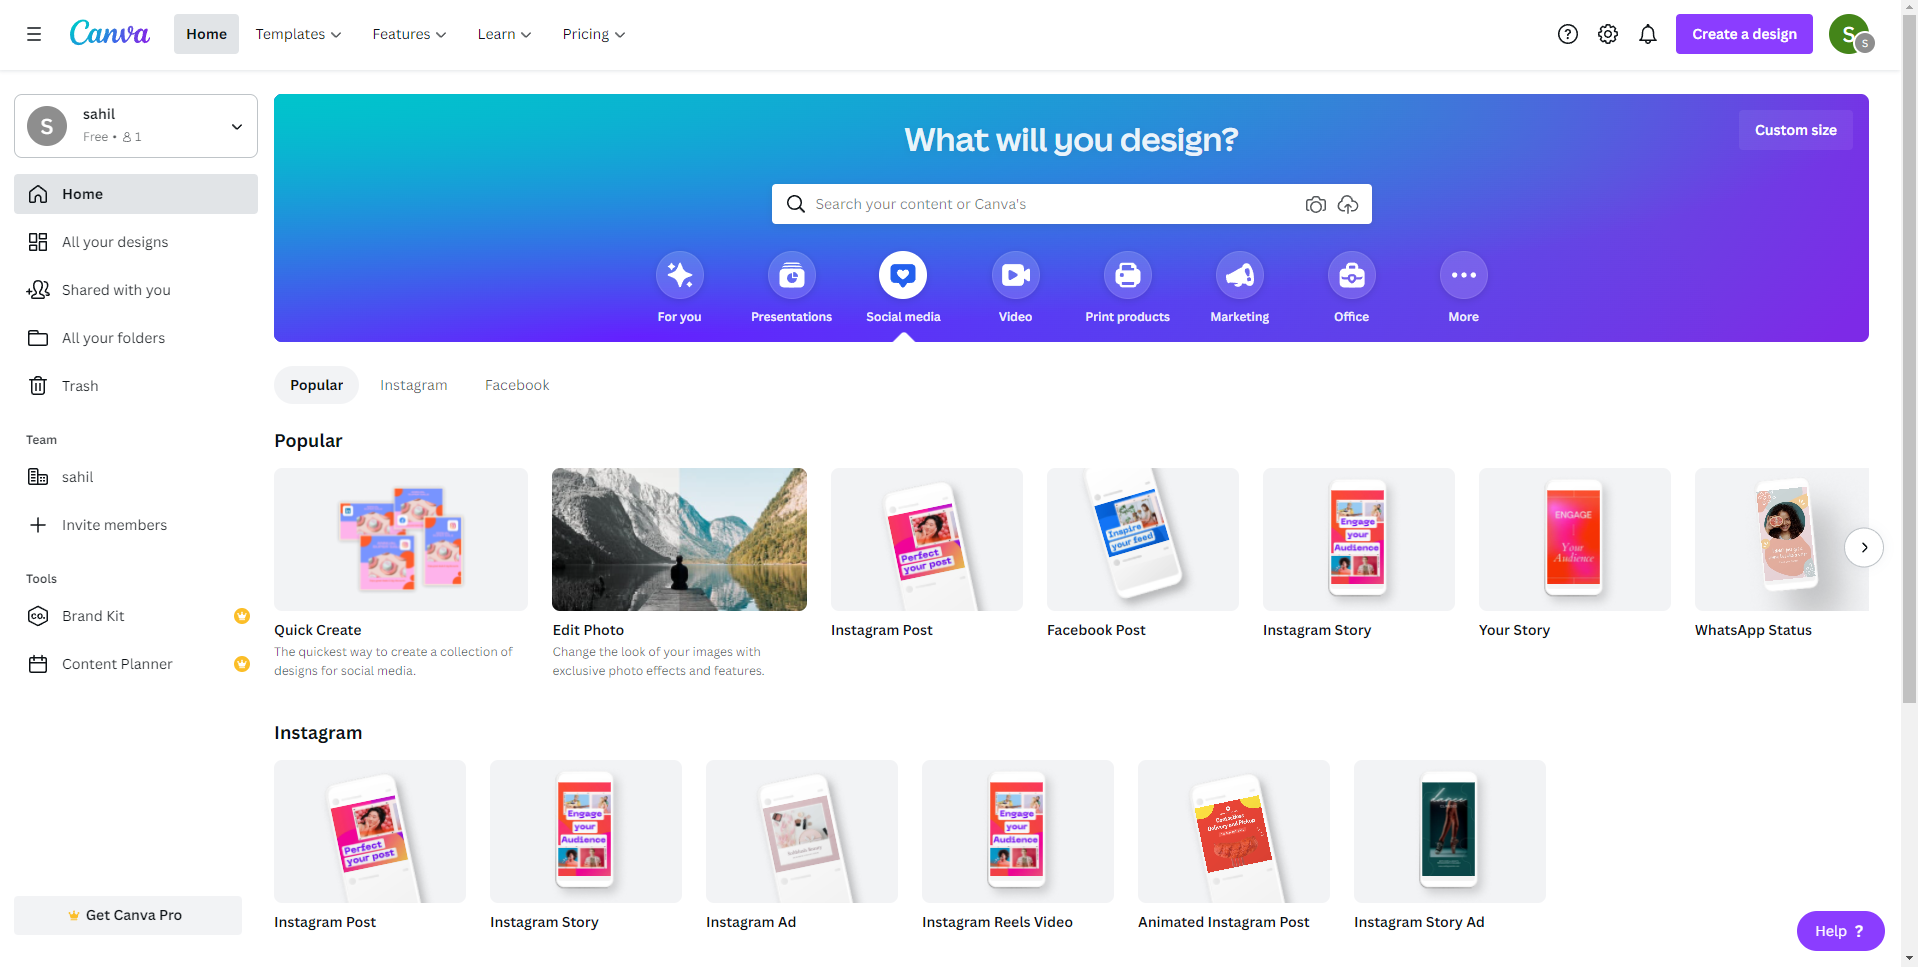Click the Trash bin icon
This screenshot has height=967, width=1918.
click(x=38, y=386)
